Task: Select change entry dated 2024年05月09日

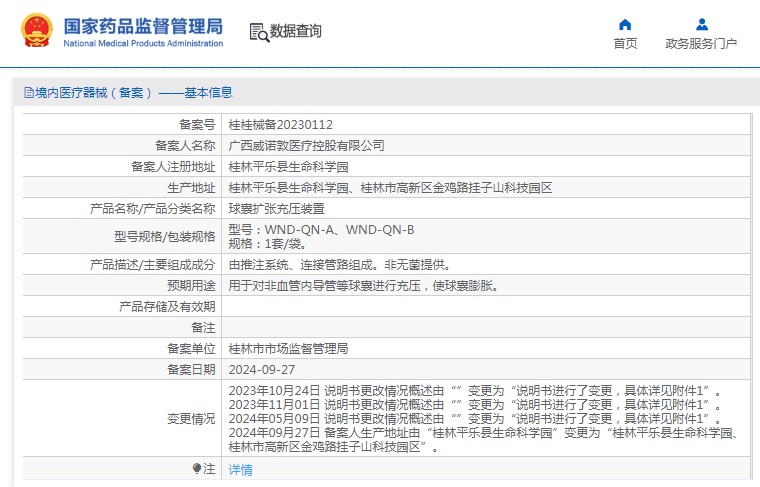Action: [475, 419]
